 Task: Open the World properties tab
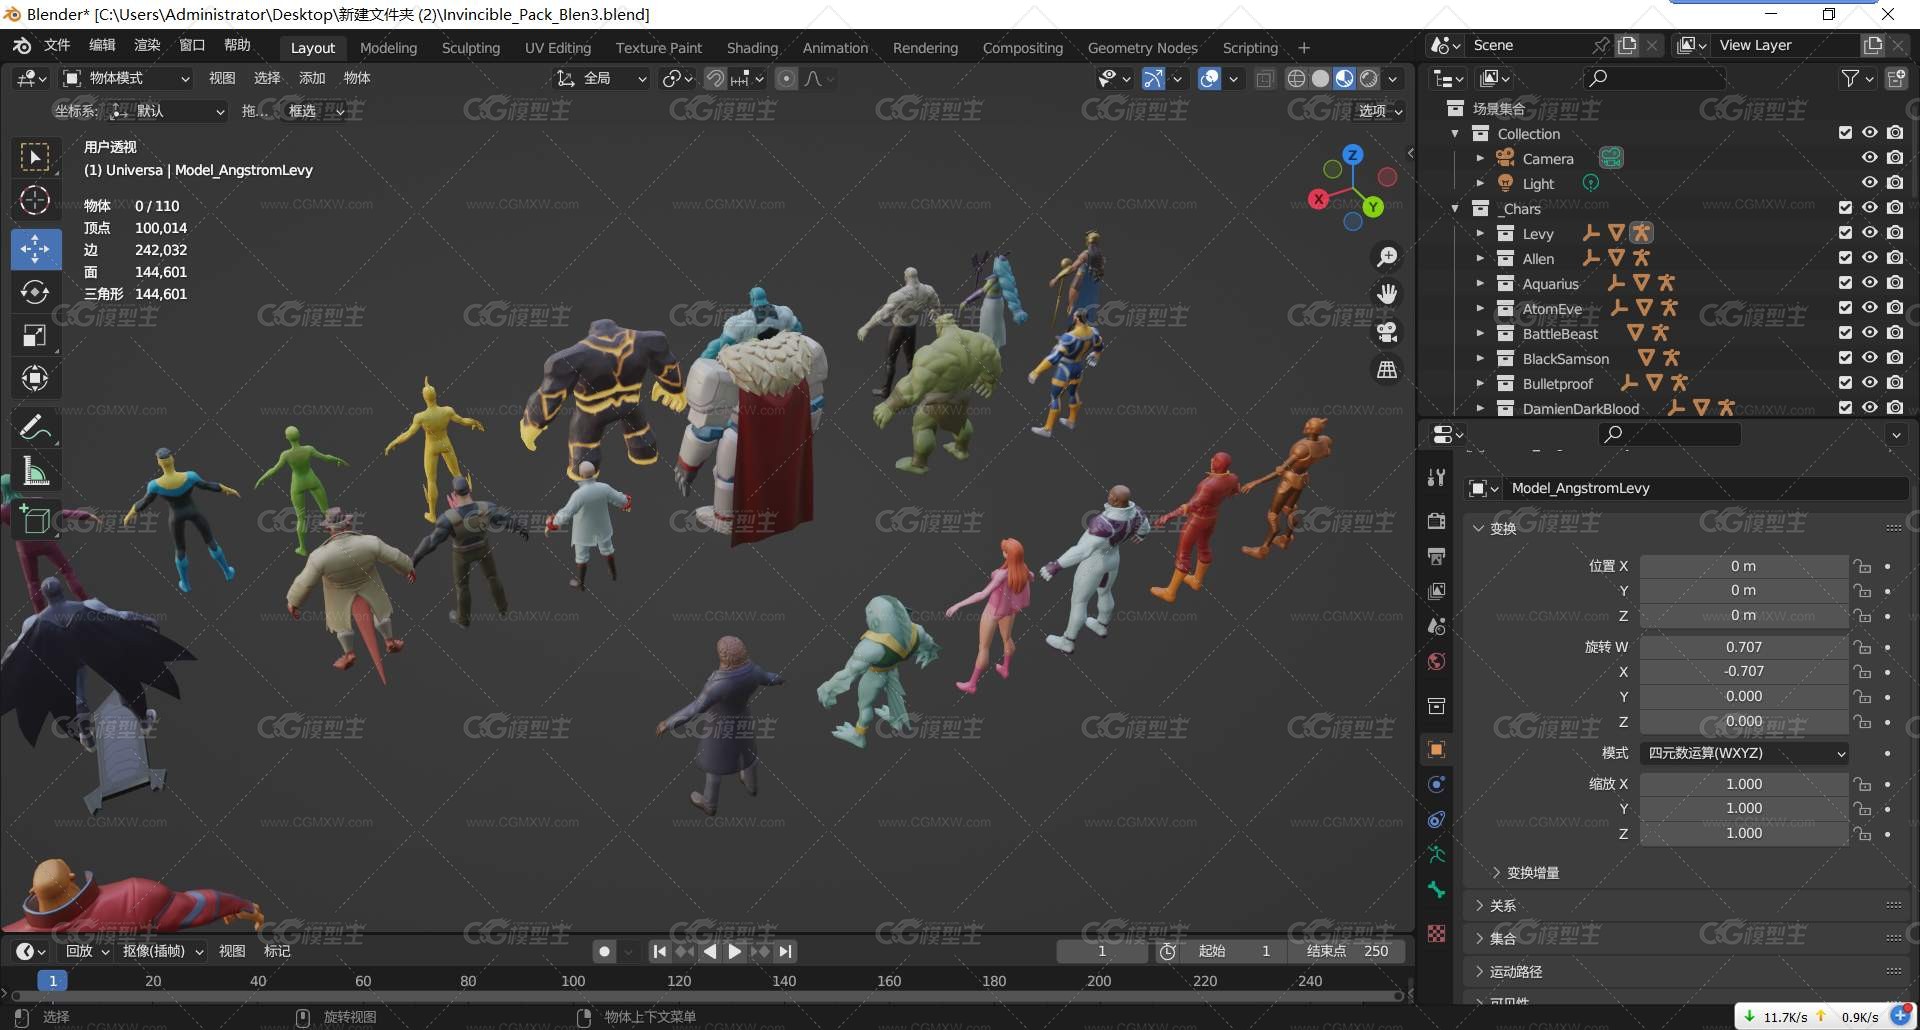(x=1436, y=661)
